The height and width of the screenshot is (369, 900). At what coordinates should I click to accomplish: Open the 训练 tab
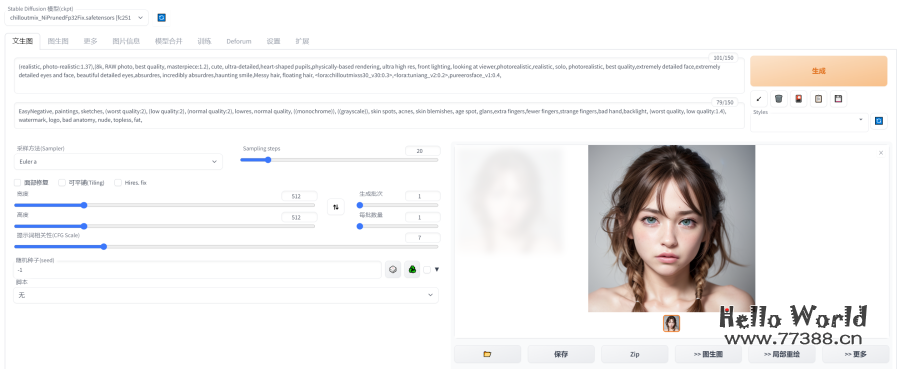pos(204,41)
